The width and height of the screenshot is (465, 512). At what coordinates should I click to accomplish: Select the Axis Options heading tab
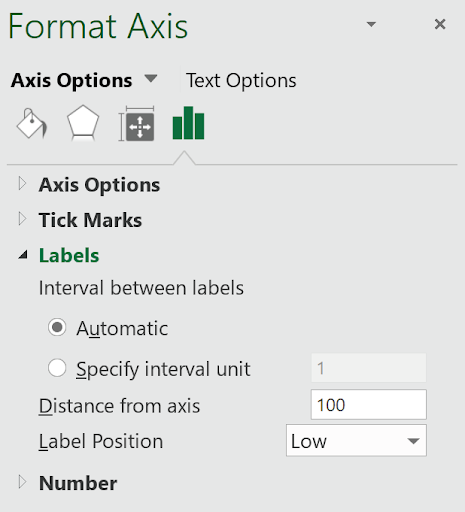pos(71,81)
